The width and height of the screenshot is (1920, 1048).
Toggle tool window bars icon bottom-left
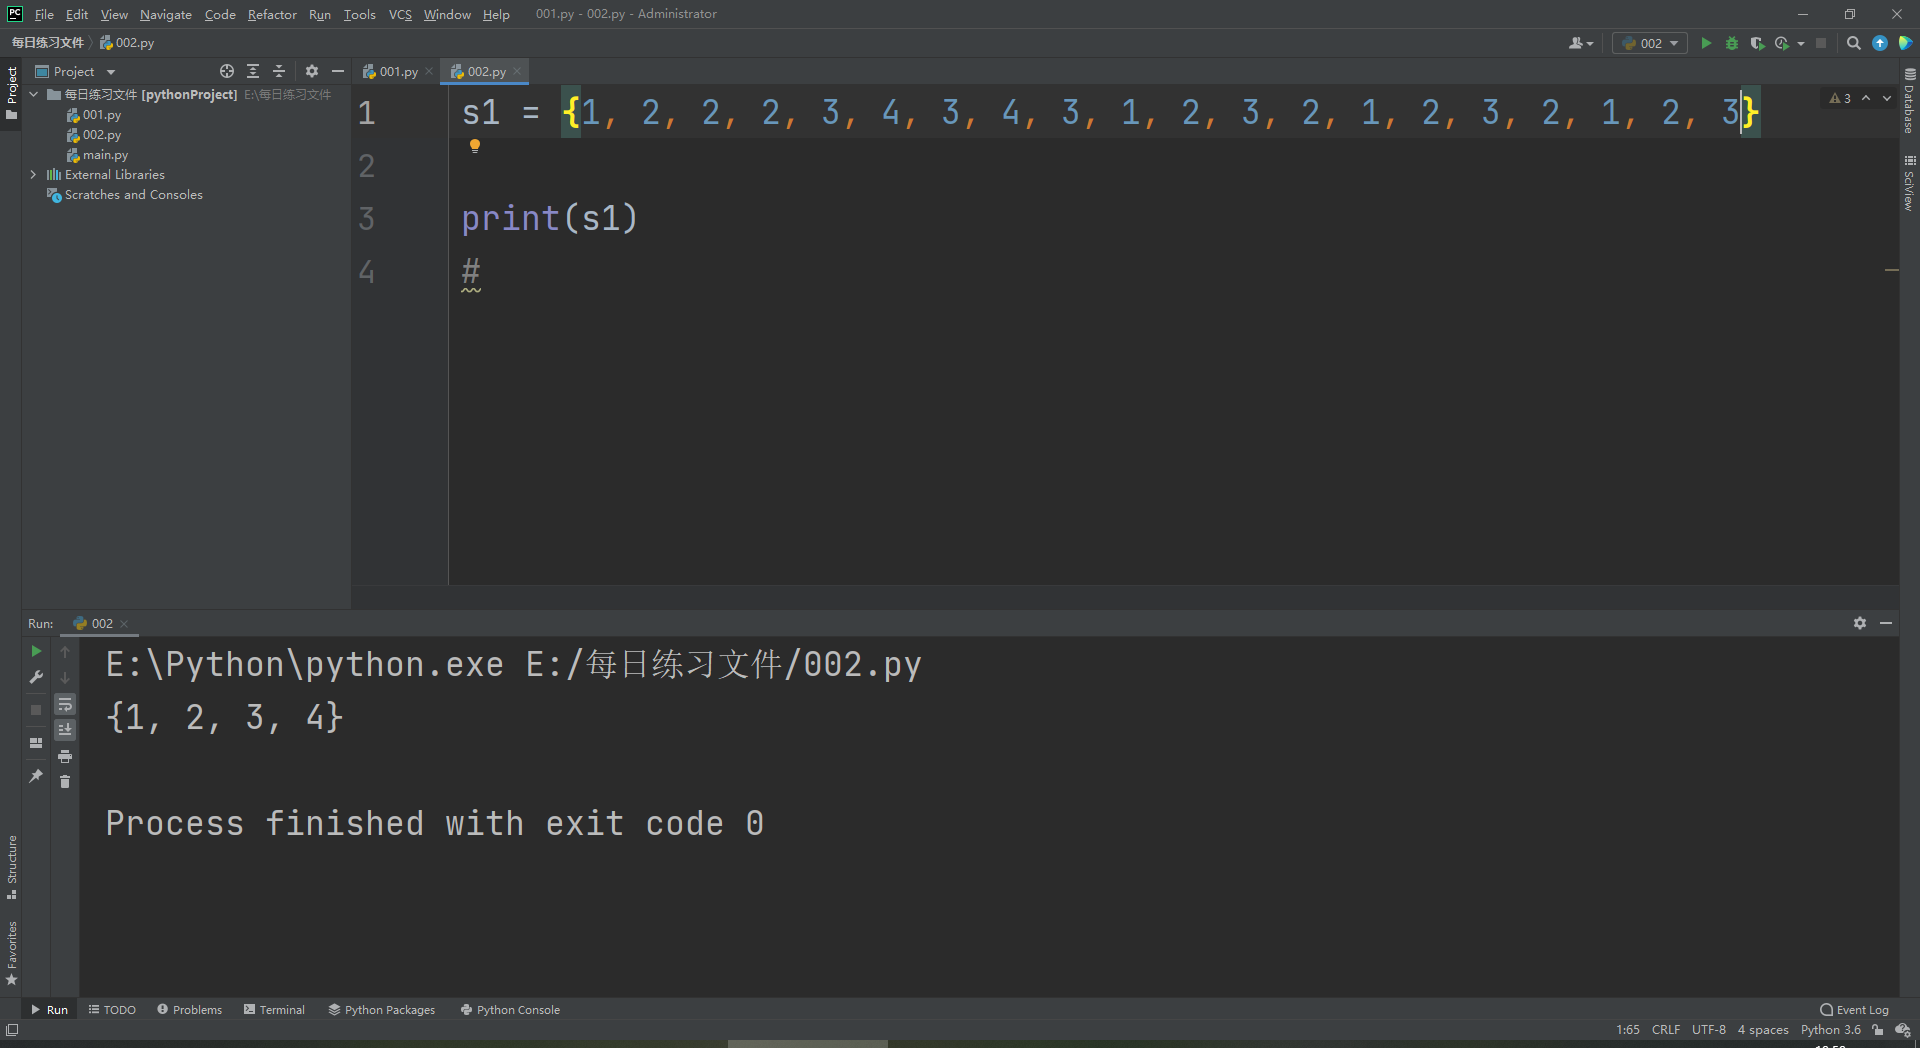(12, 1030)
